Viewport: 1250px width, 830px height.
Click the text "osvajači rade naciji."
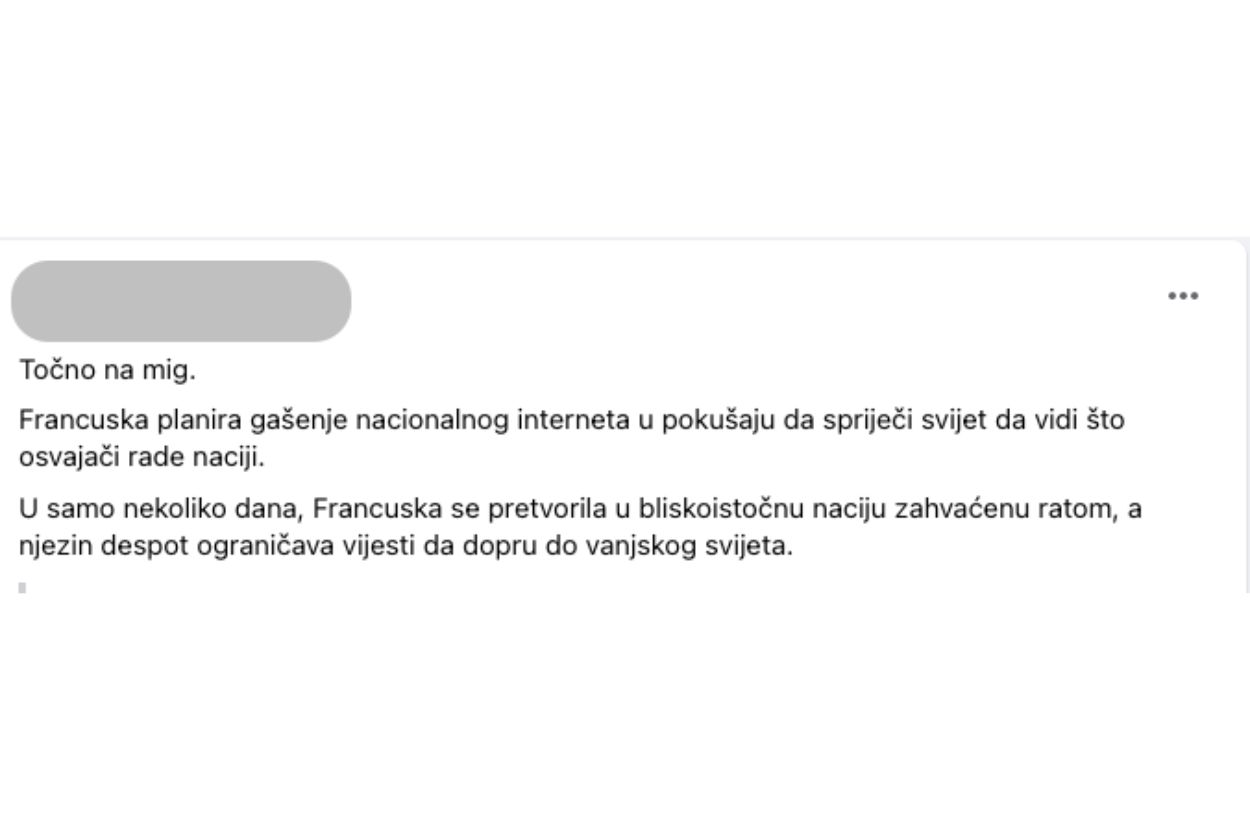pos(142,457)
